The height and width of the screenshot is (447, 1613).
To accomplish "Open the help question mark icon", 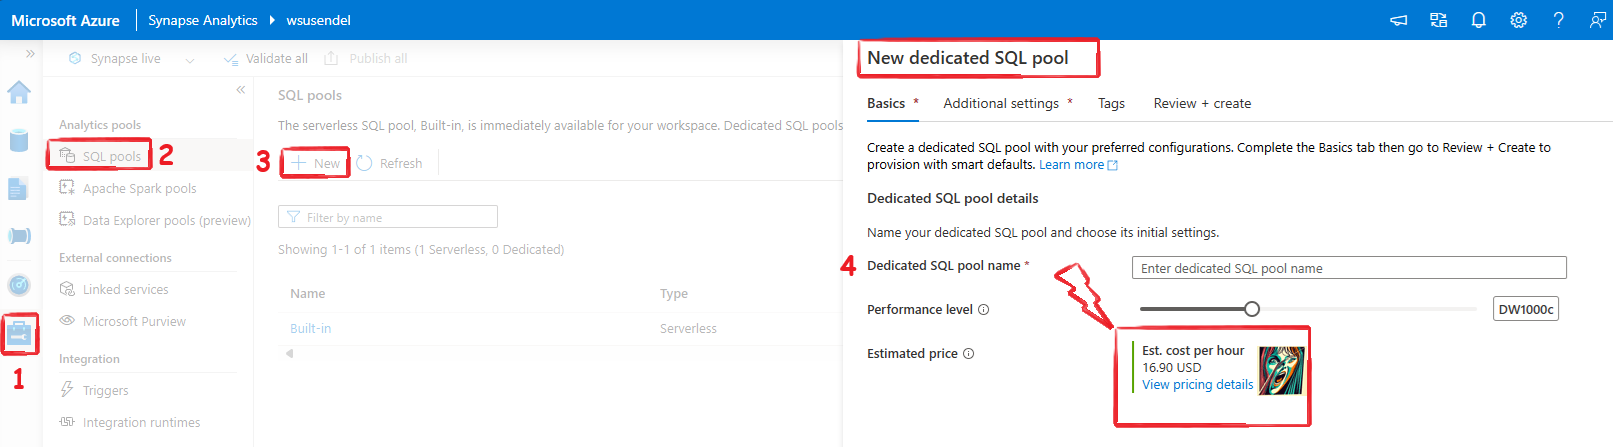I will pyautogui.click(x=1558, y=20).
